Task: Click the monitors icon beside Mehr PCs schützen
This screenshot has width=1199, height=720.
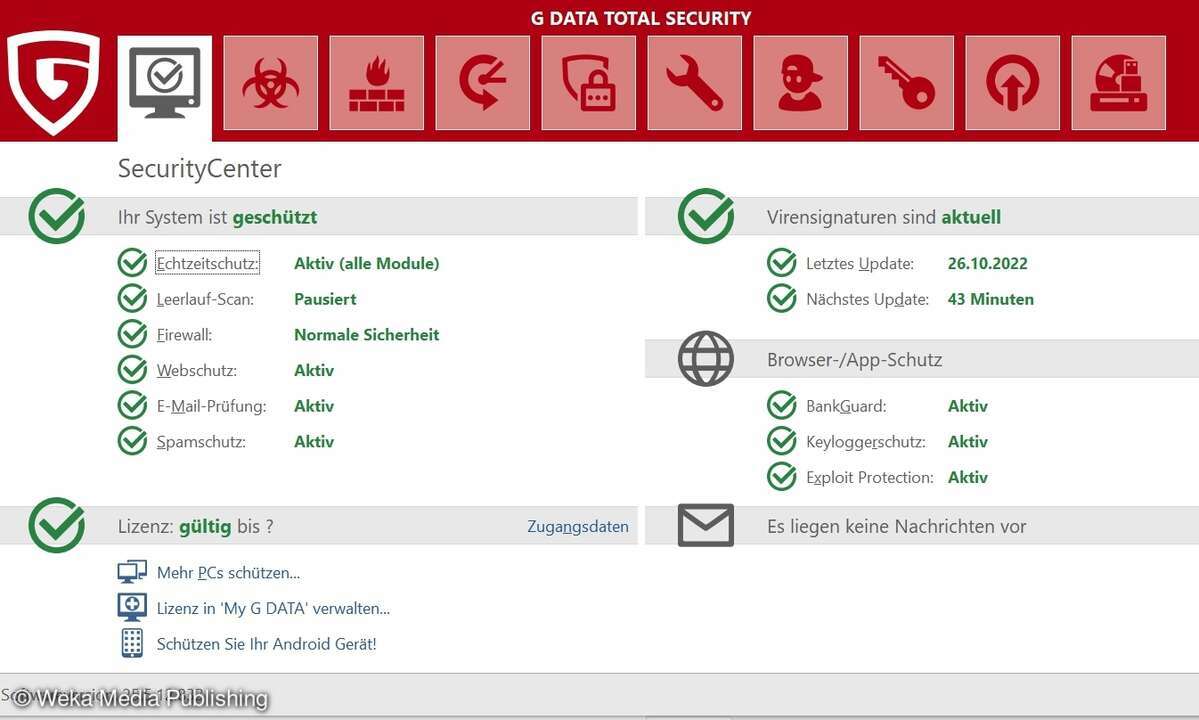Action: pos(132,572)
